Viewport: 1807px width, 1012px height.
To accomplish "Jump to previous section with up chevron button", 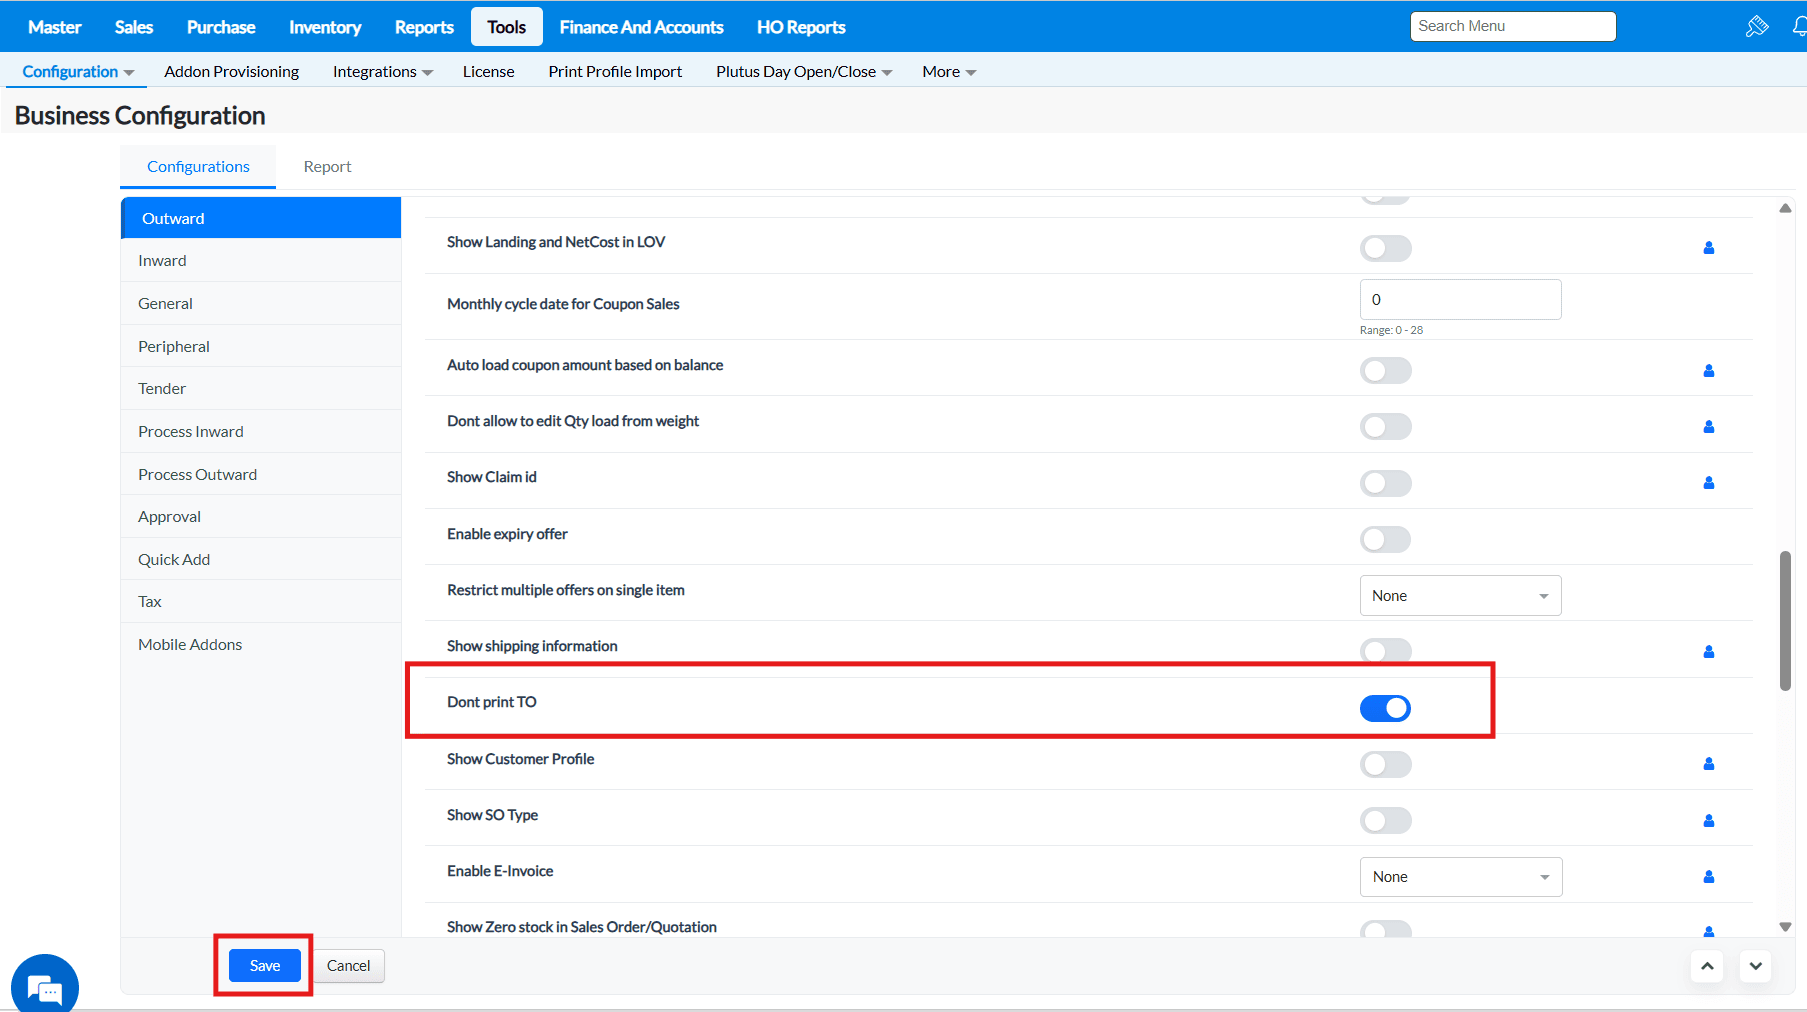I will [1707, 966].
